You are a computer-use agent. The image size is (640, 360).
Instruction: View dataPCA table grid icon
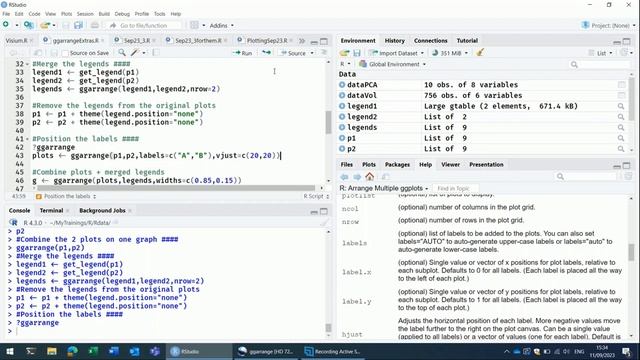(x=621, y=84)
